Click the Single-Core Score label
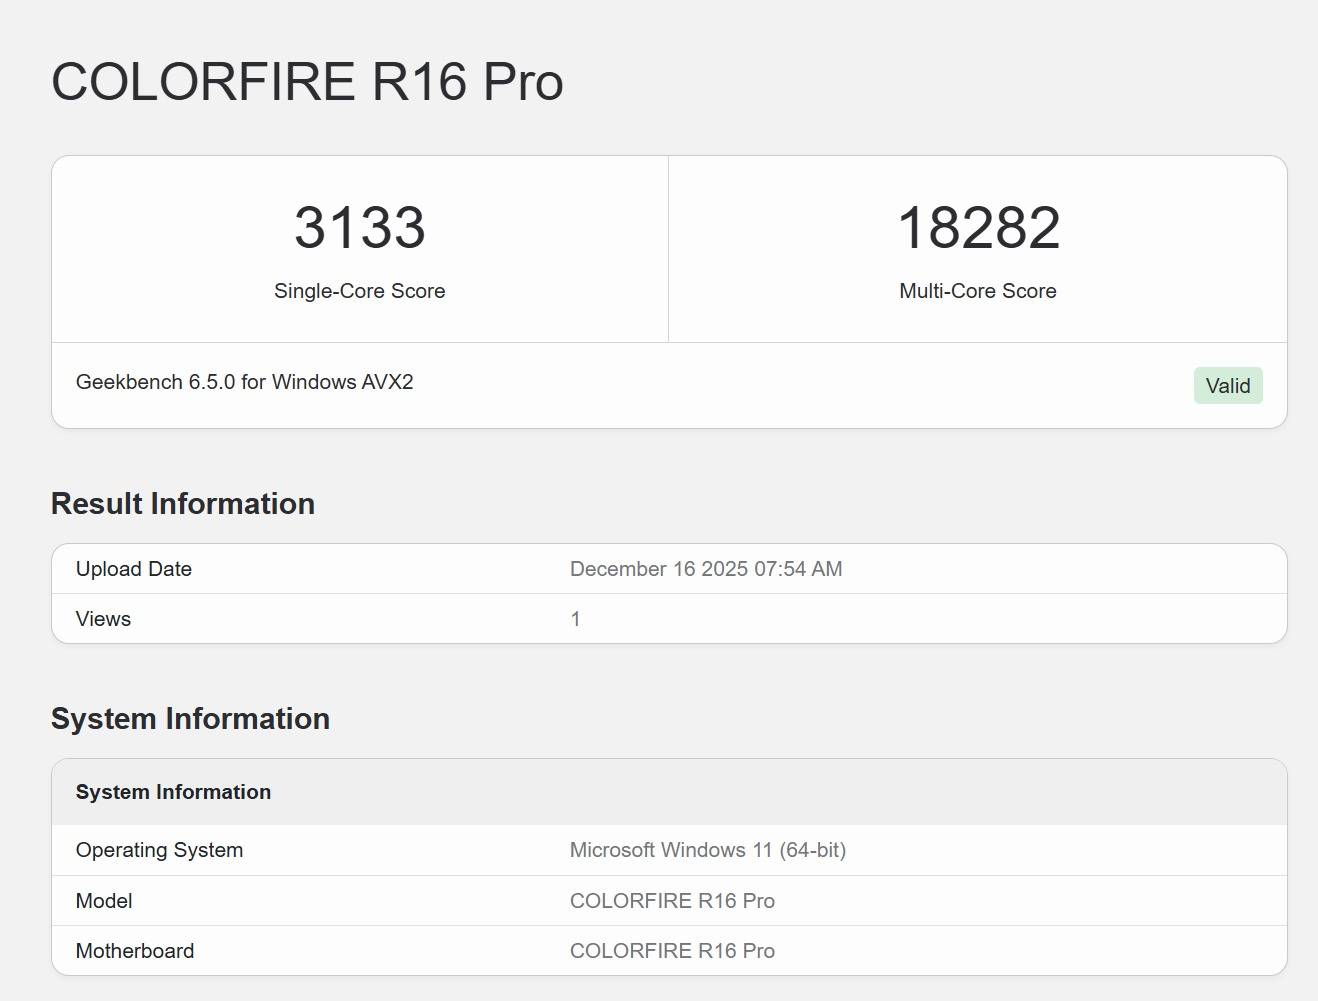 [x=359, y=291]
